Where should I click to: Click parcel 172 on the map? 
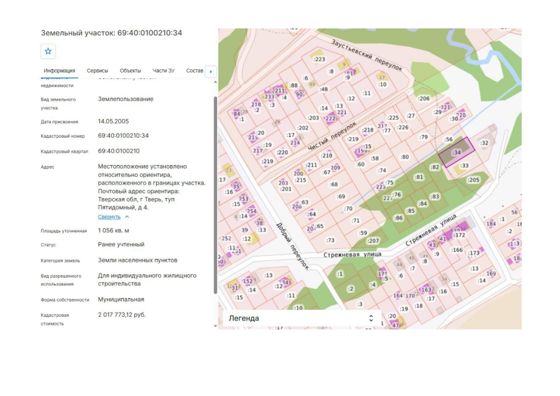(460, 235)
